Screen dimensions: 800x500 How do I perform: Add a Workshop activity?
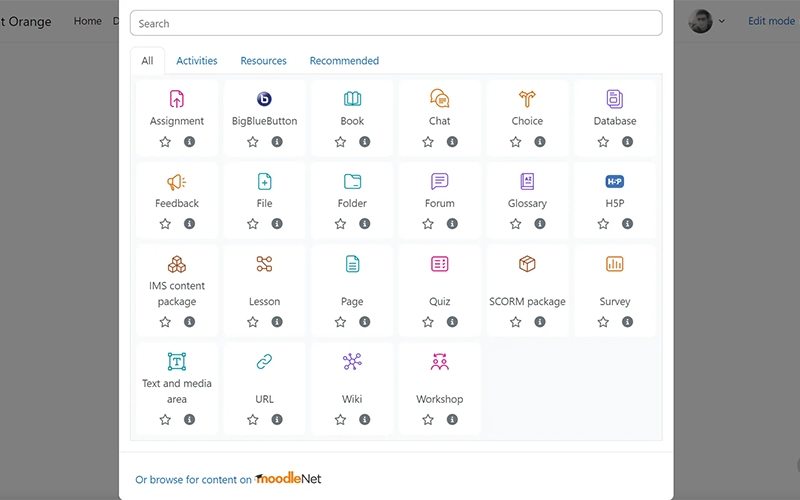440,362
